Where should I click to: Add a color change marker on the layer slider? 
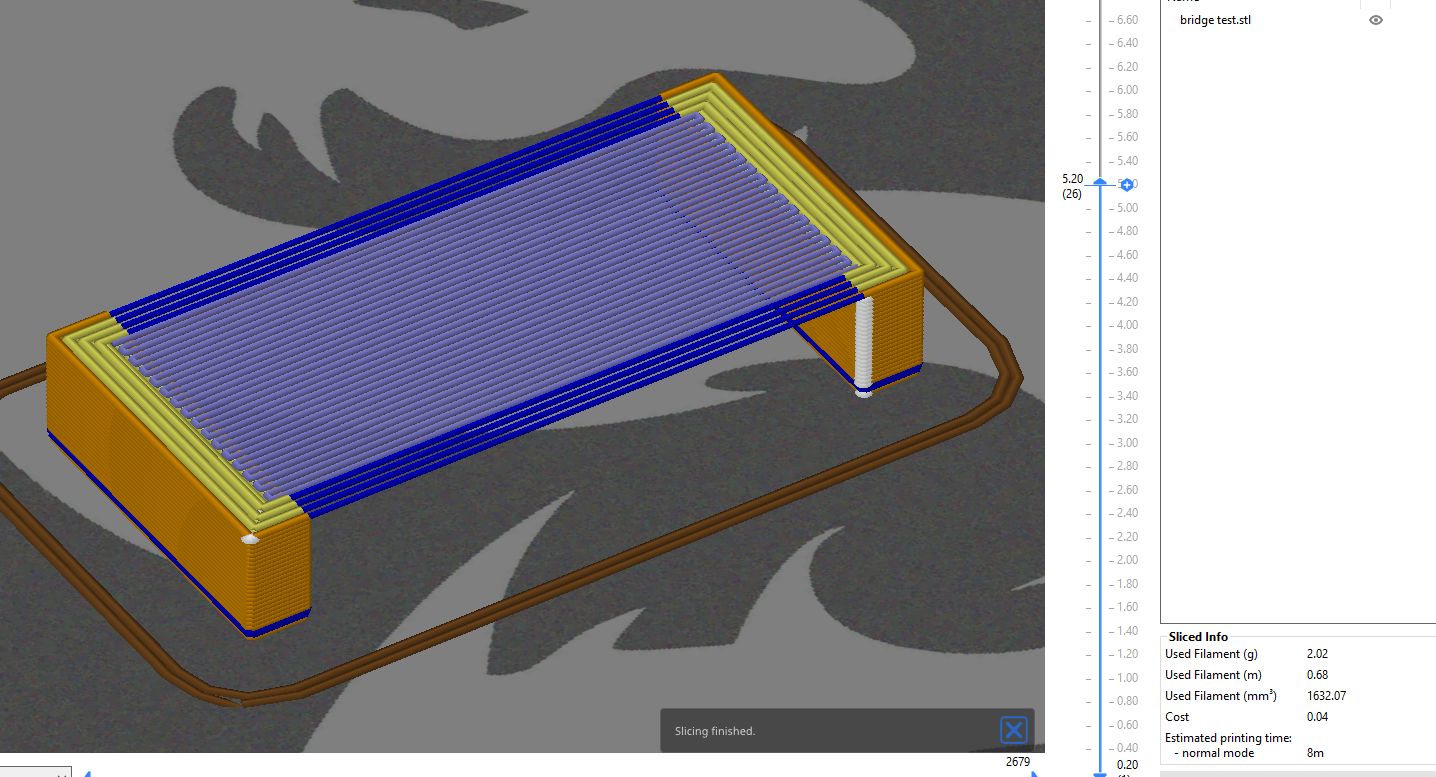coord(1126,184)
